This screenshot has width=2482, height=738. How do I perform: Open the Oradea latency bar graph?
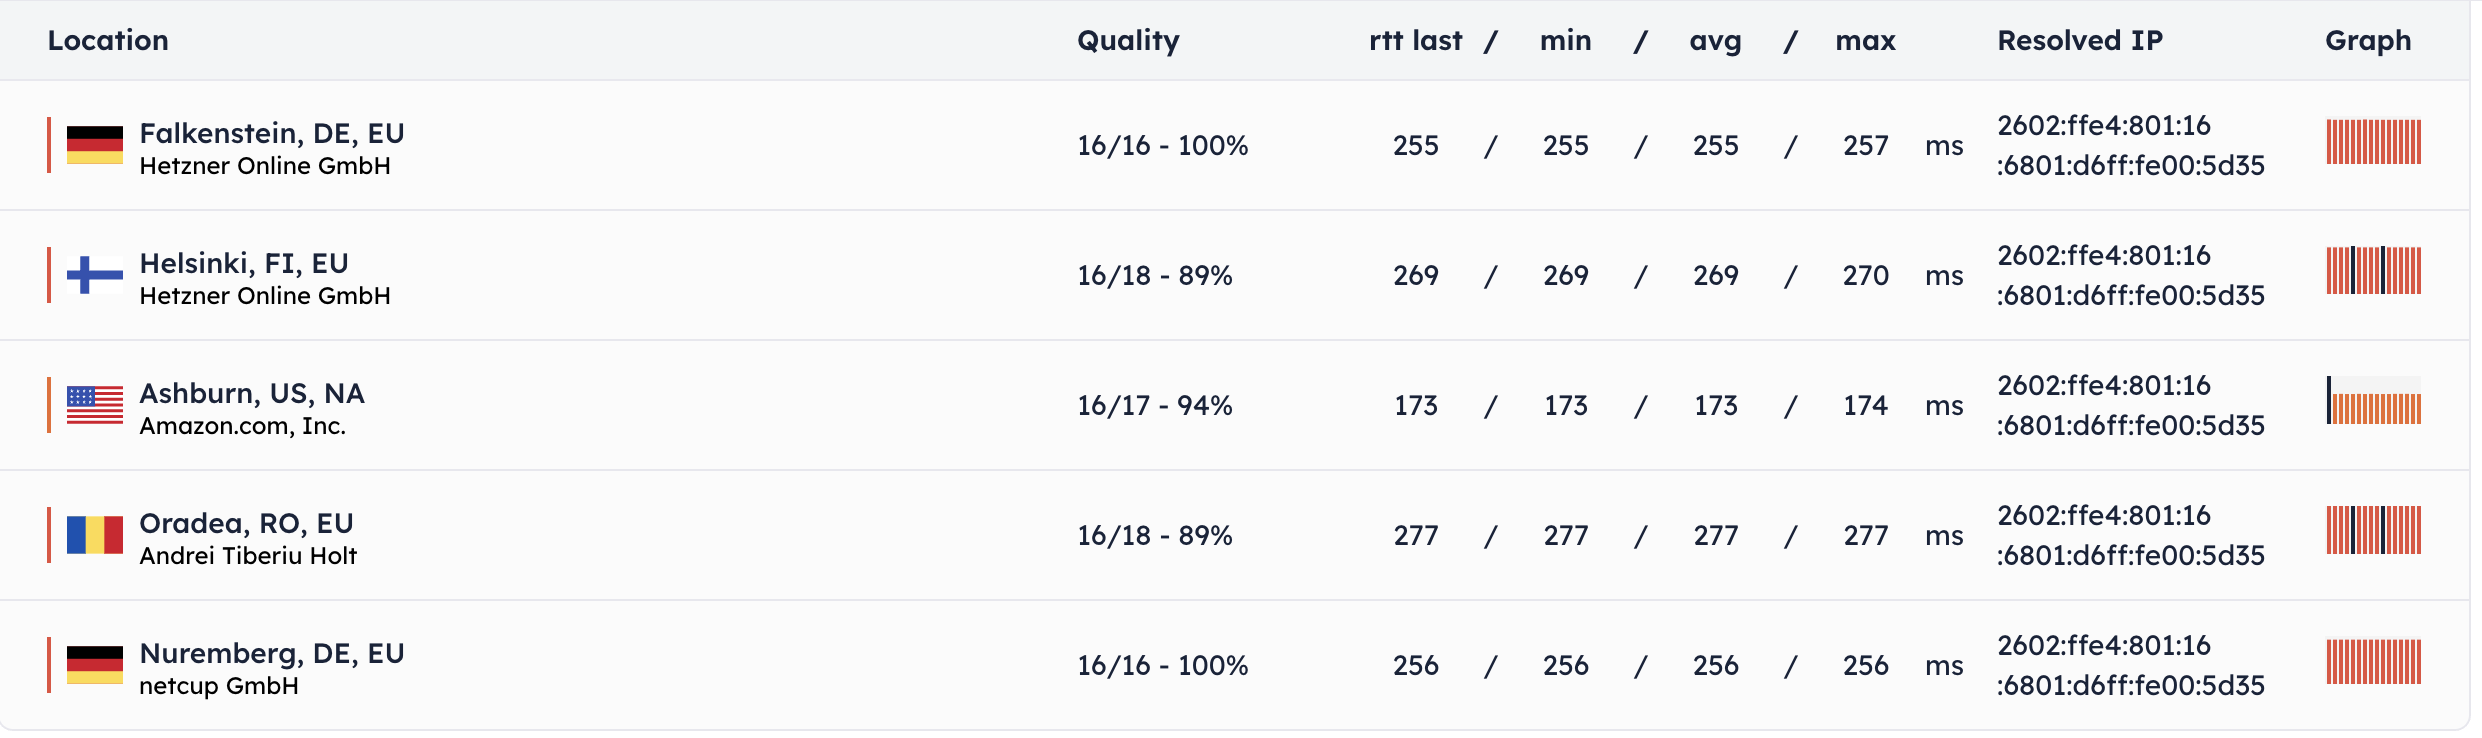pyautogui.click(x=2373, y=531)
